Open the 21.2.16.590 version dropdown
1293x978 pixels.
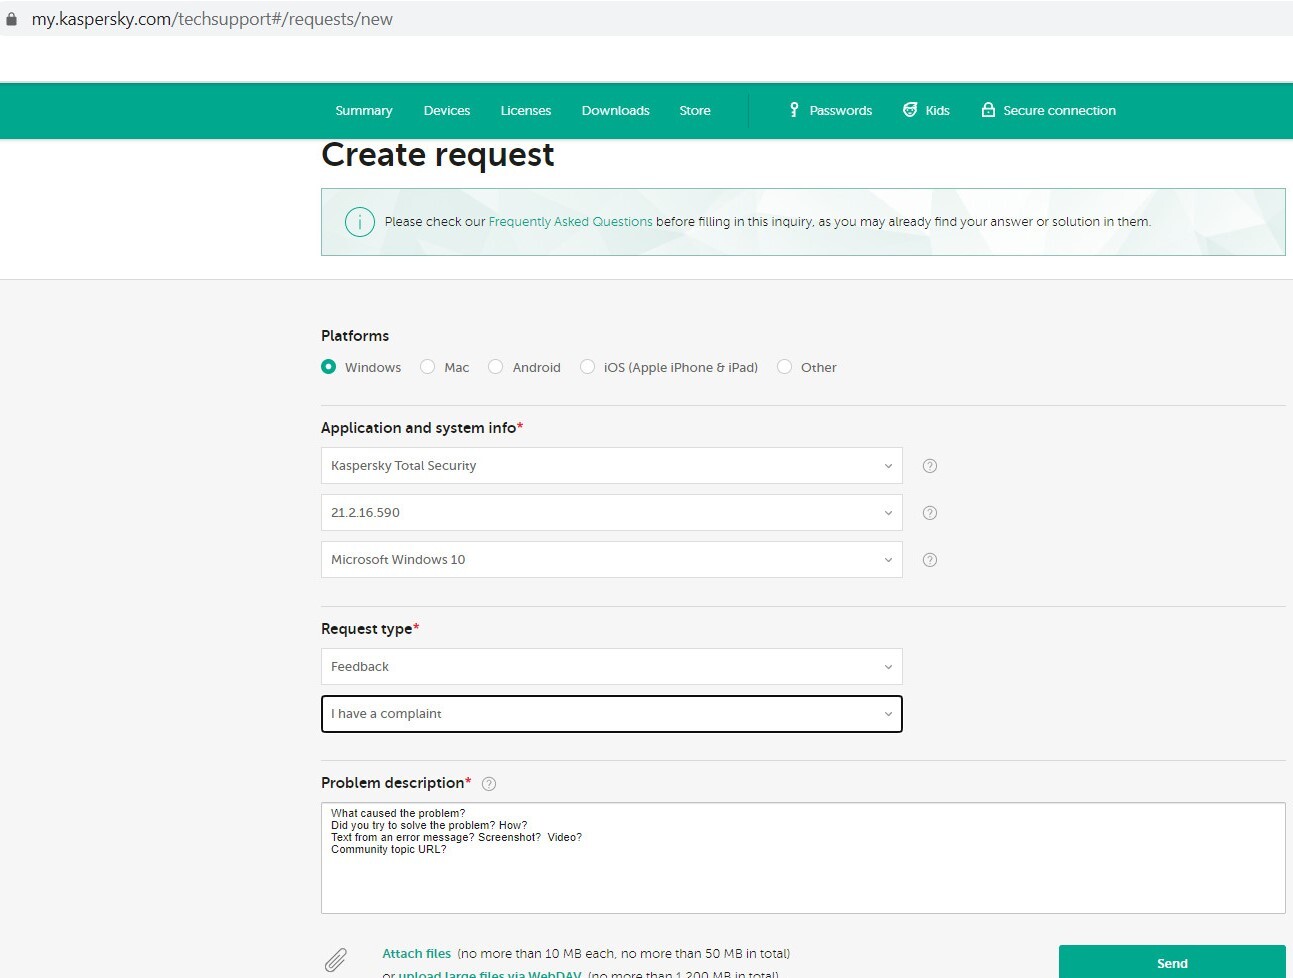(x=612, y=513)
